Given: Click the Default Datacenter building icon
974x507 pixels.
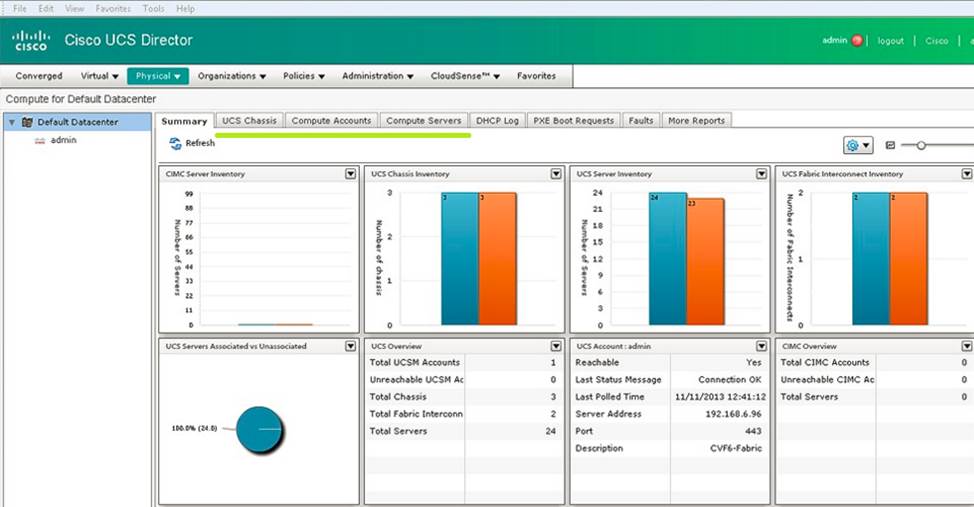Looking at the screenshot, I should pyautogui.click(x=27, y=123).
